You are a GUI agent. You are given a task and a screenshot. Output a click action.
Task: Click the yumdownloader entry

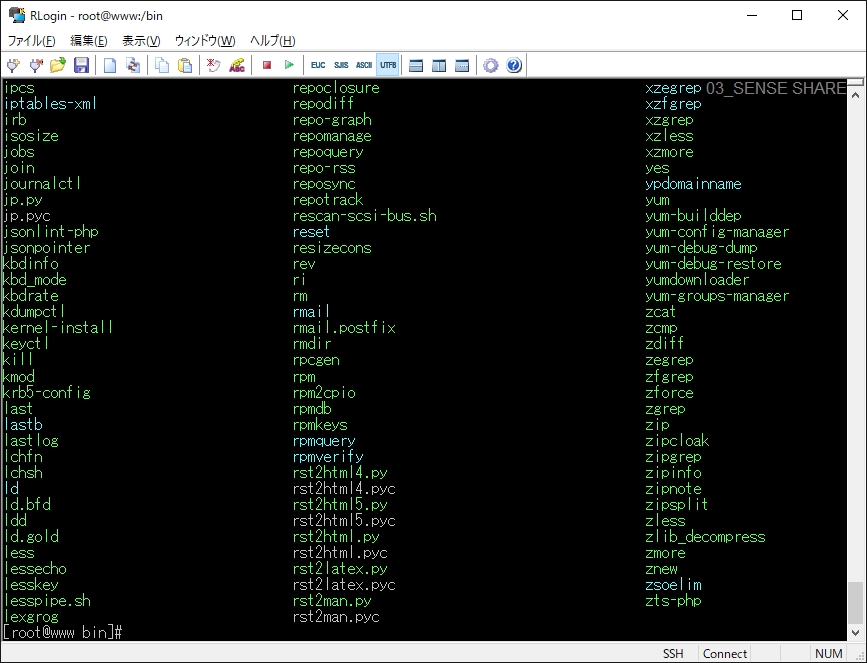(x=697, y=280)
